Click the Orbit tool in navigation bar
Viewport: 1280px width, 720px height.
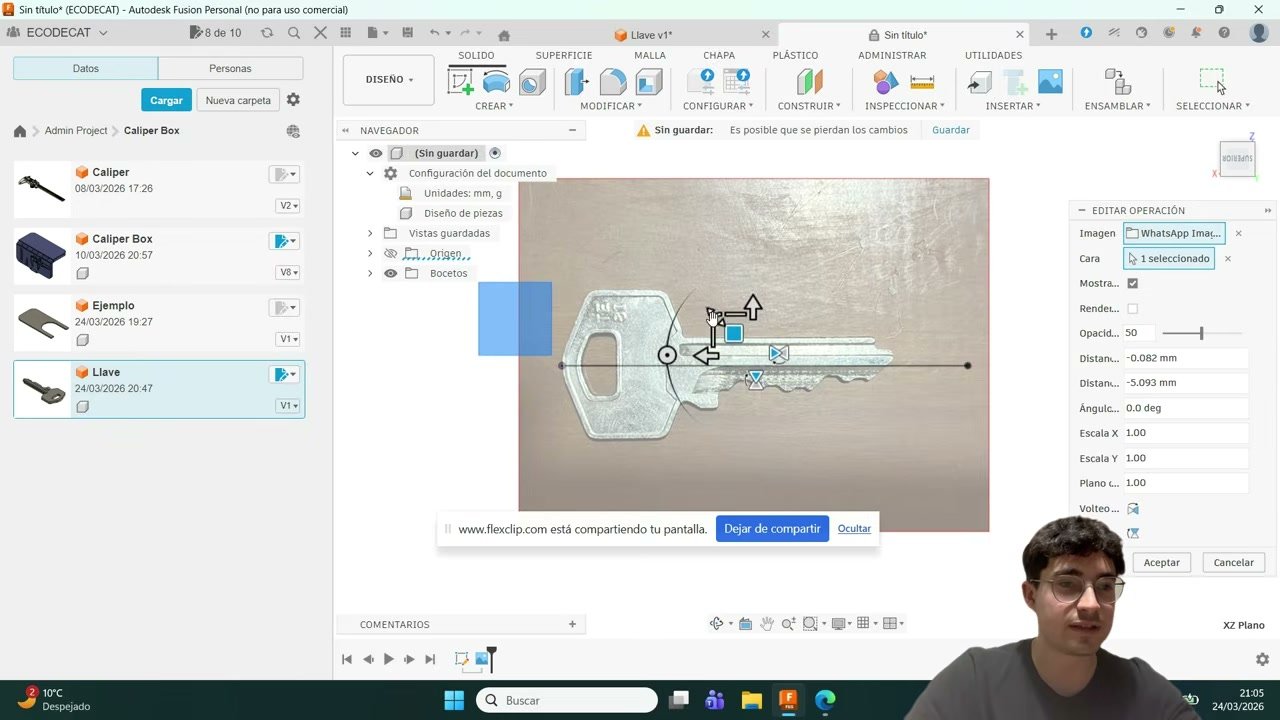tap(717, 624)
